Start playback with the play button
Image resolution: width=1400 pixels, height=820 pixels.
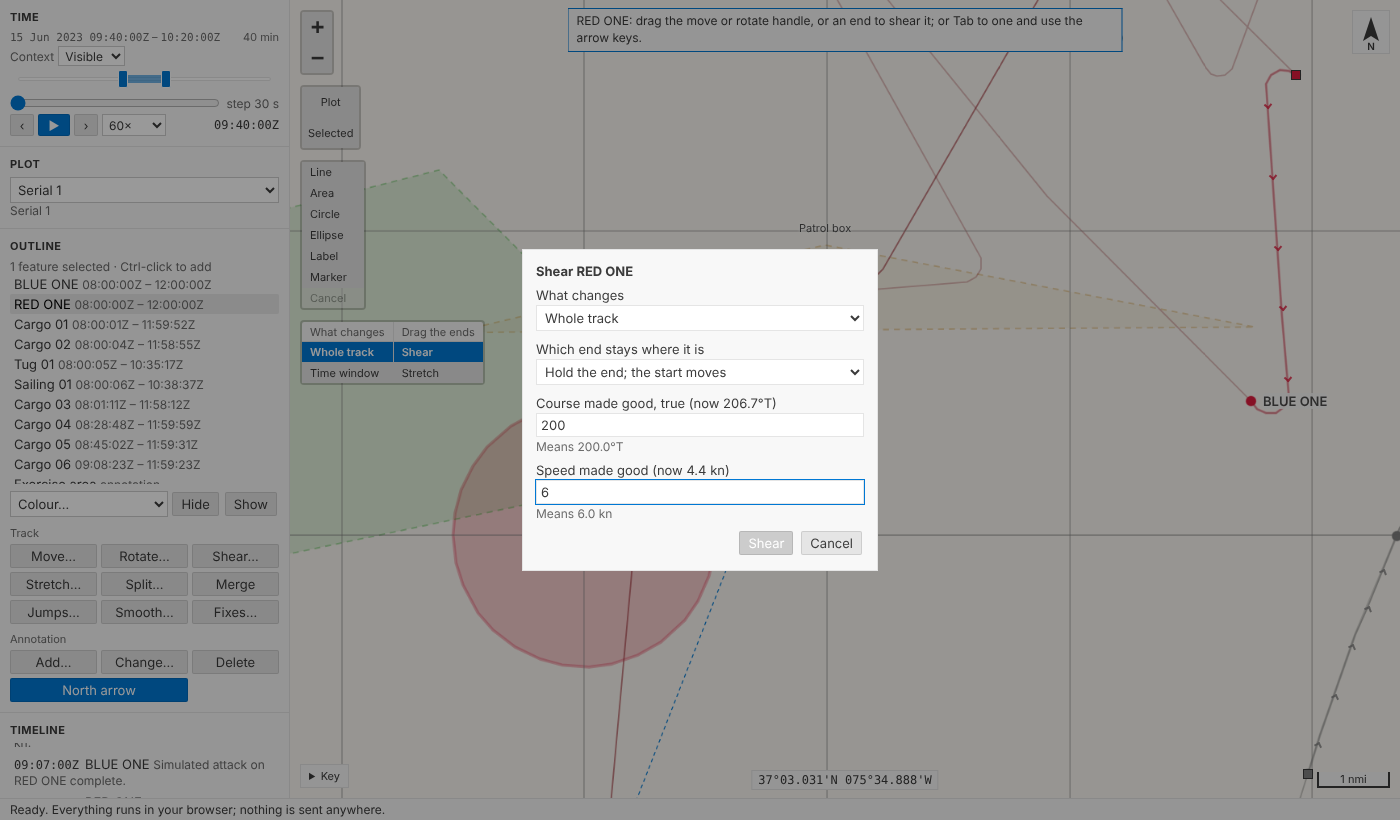[x=54, y=125]
